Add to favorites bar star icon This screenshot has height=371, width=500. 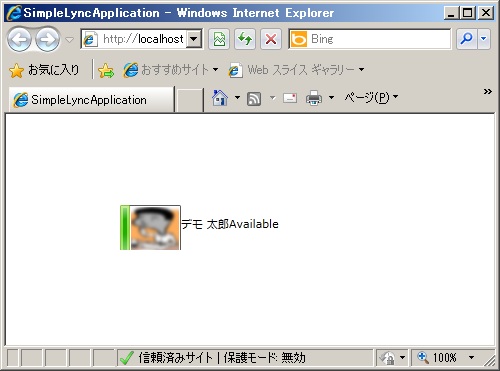pyautogui.click(x=106, y=70)
